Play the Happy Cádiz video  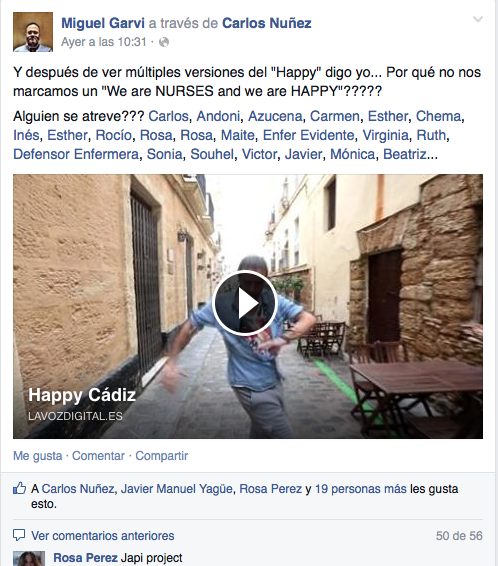[x=244, y=303]
